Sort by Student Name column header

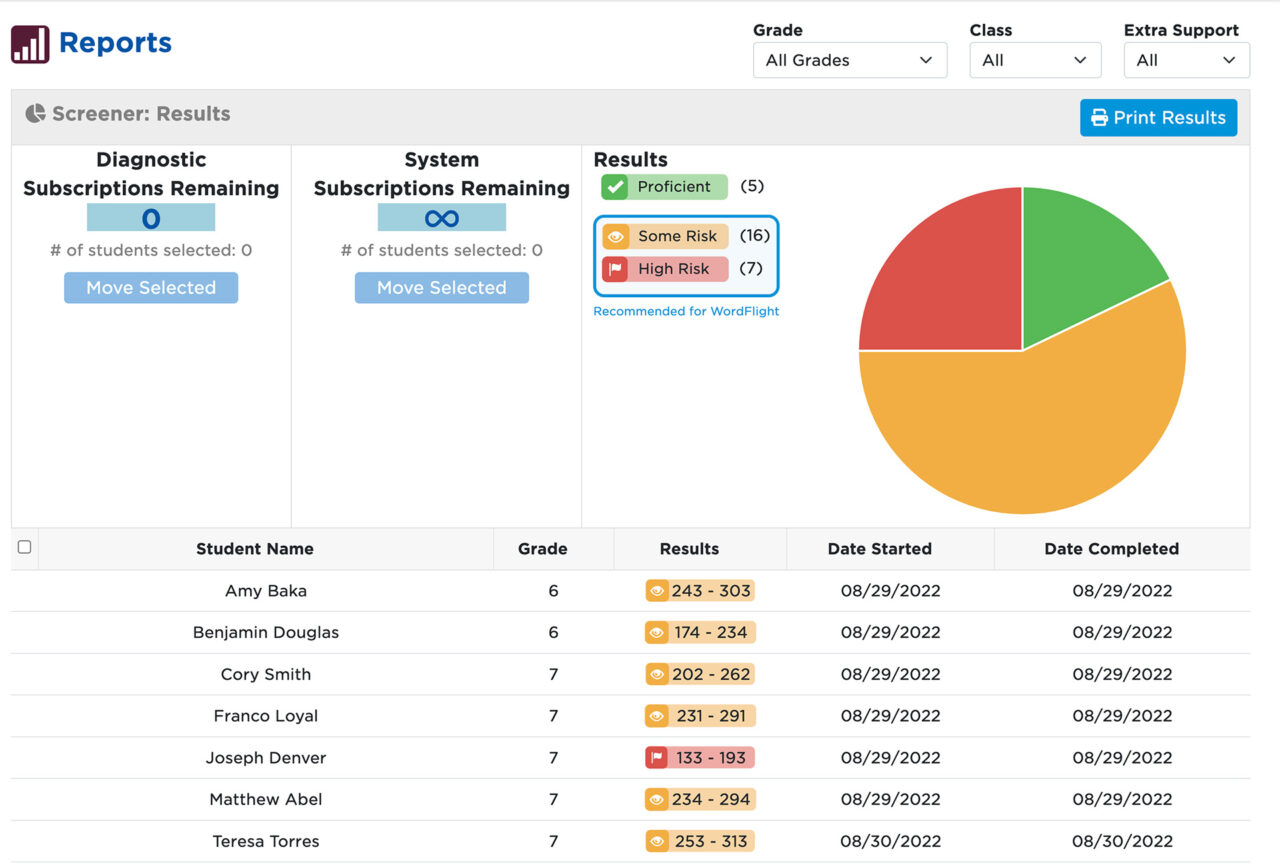(x=254, y=549)
